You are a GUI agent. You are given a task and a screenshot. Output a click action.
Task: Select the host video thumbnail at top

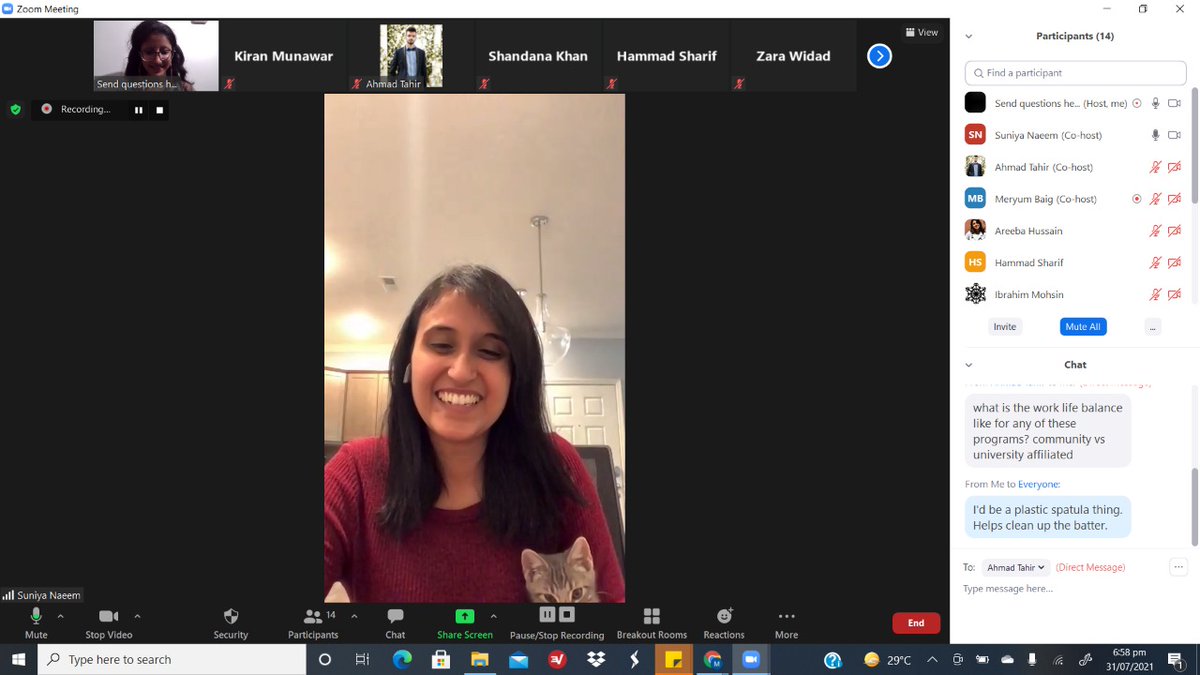click(156, 56)
